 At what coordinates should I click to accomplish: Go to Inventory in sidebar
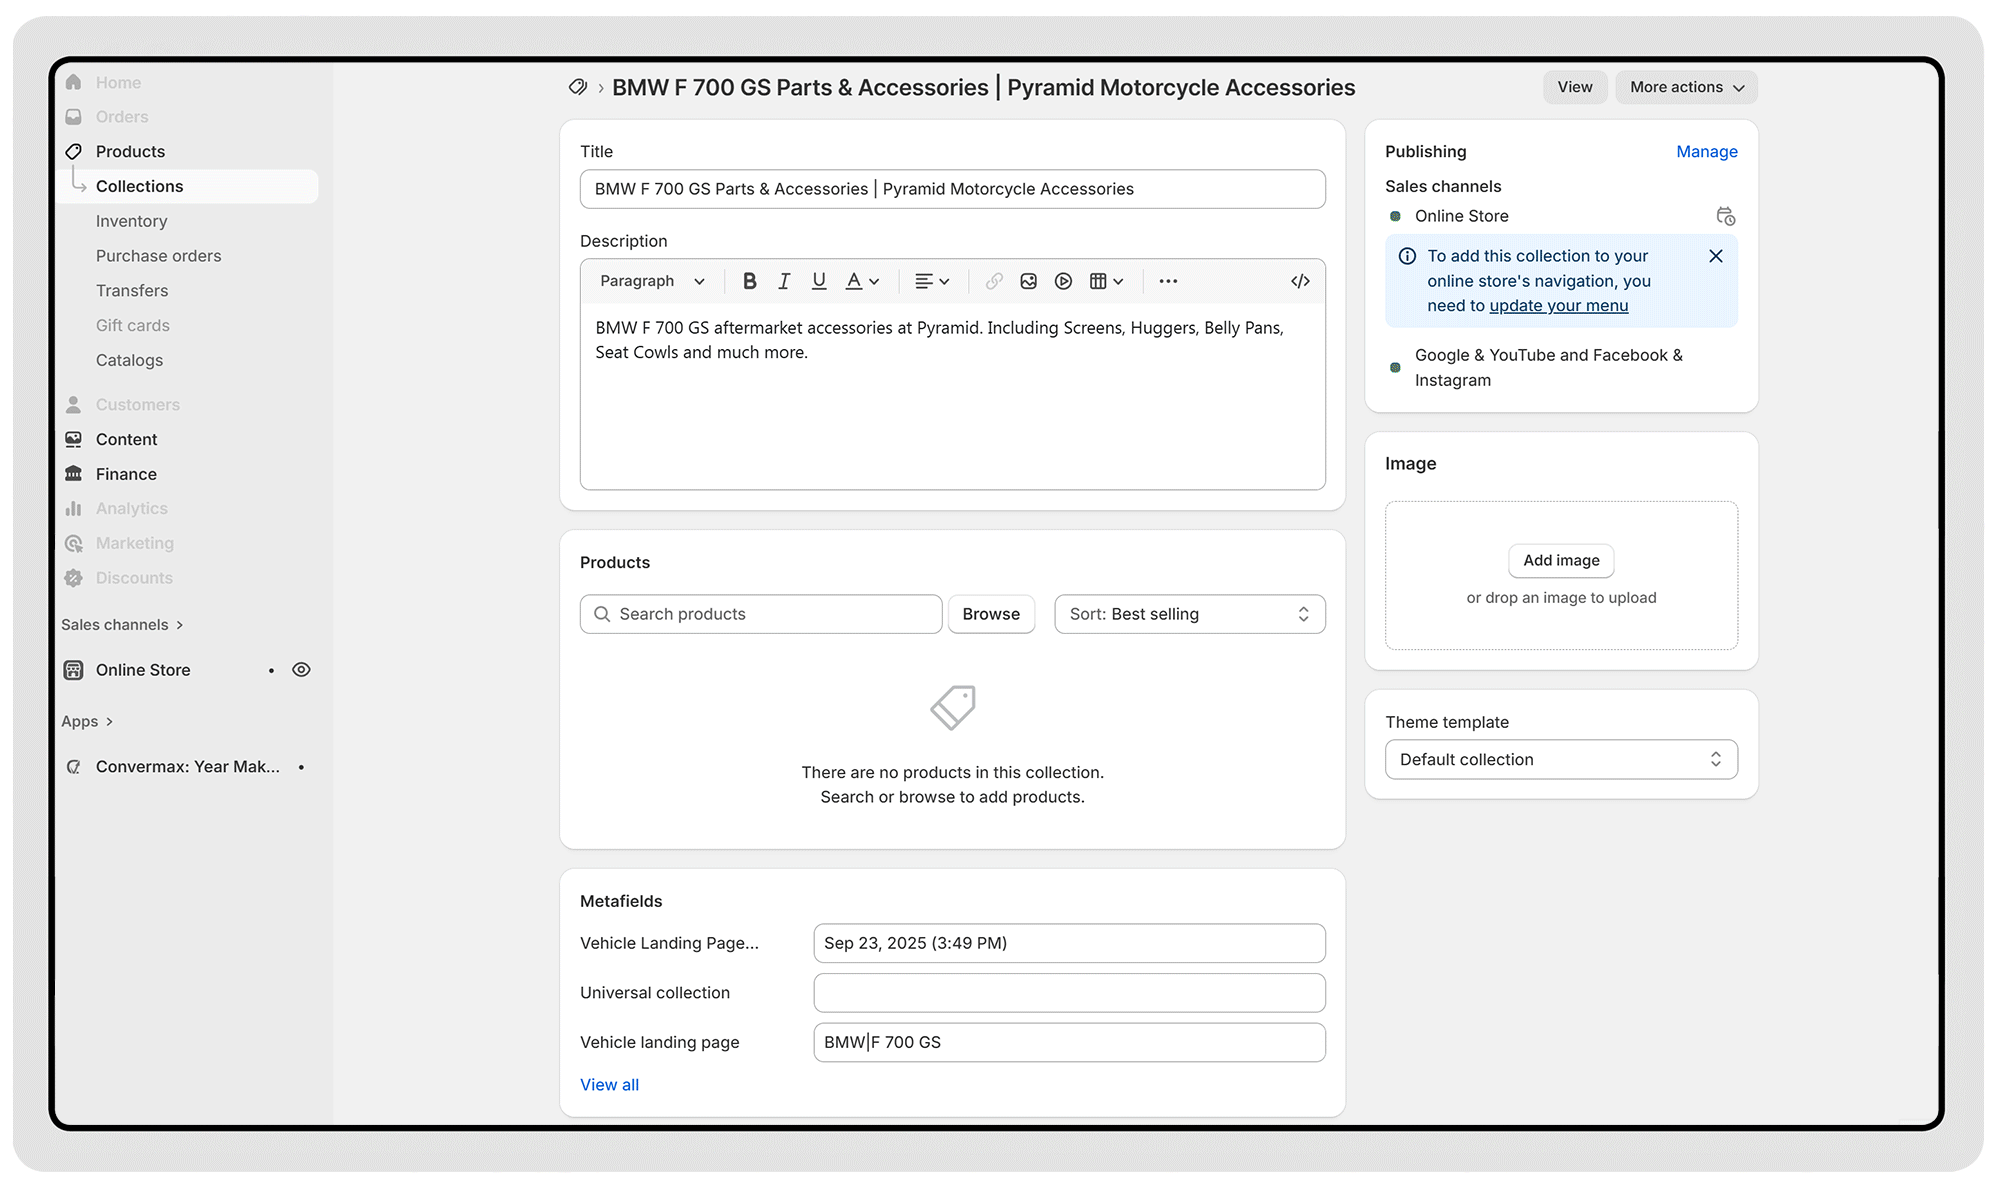(131, 221)
